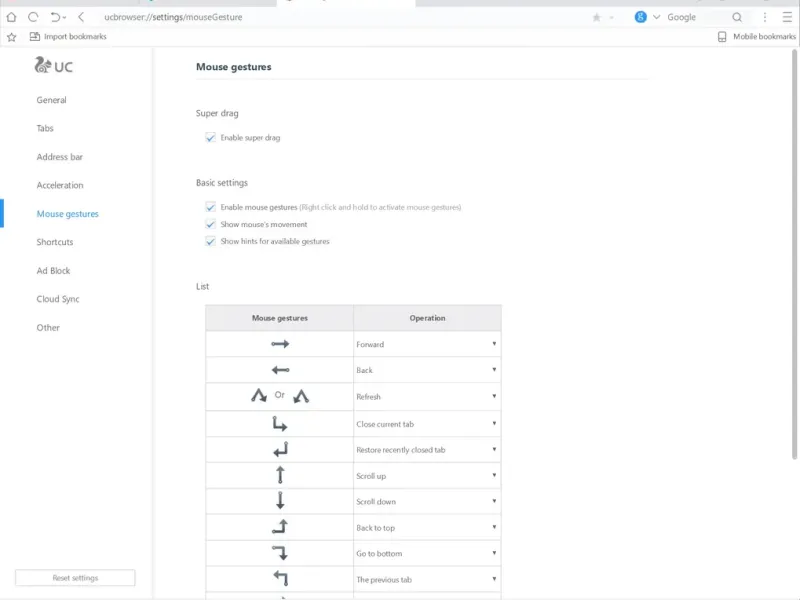This screenshot has width=800, height=600.
Task: Switch to the Ad Block settings section
Action: pos(53,271)
